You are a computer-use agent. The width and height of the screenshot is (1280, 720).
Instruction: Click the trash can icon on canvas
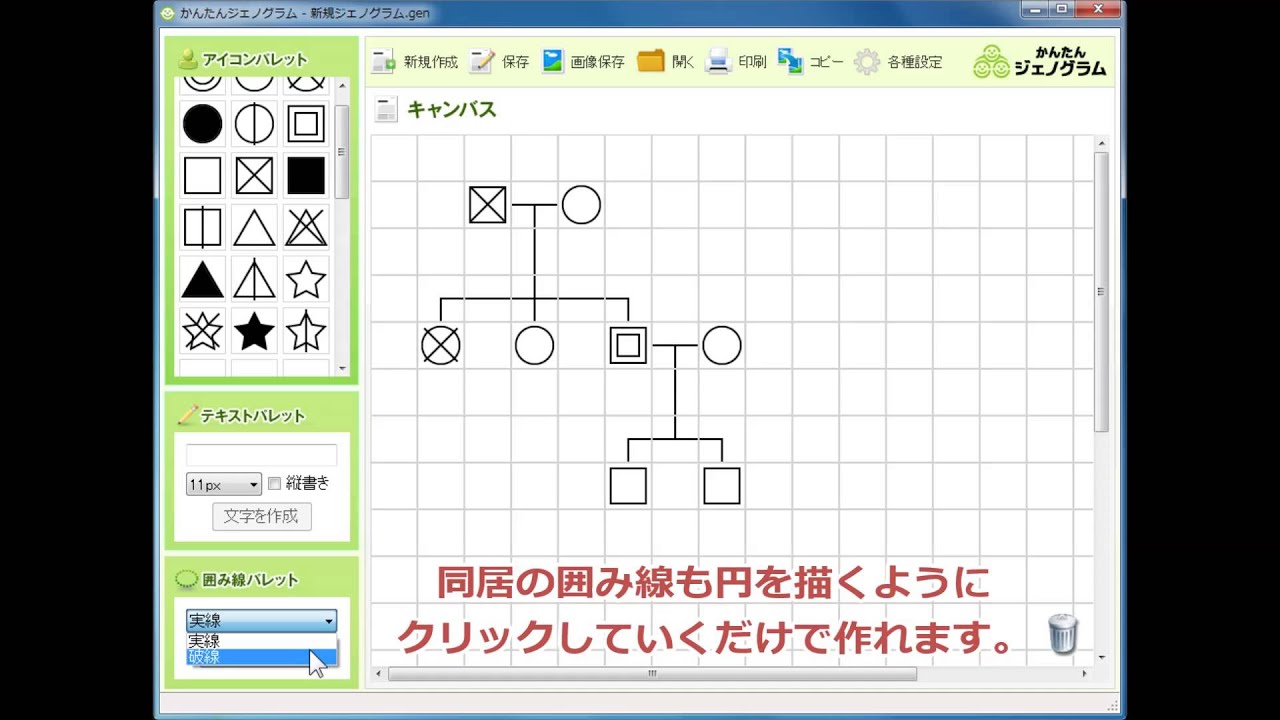click(x=1063, y=634)
